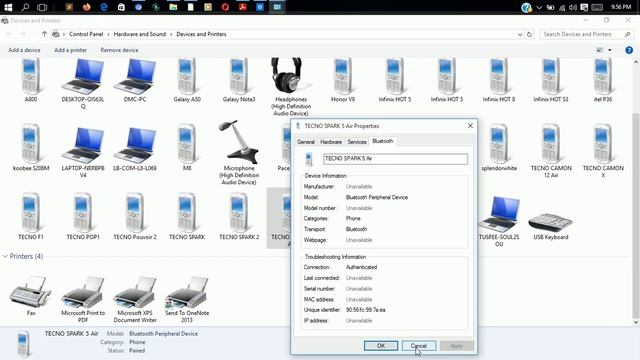
Task: Select the A800 phone device
Action: [31, 80]
